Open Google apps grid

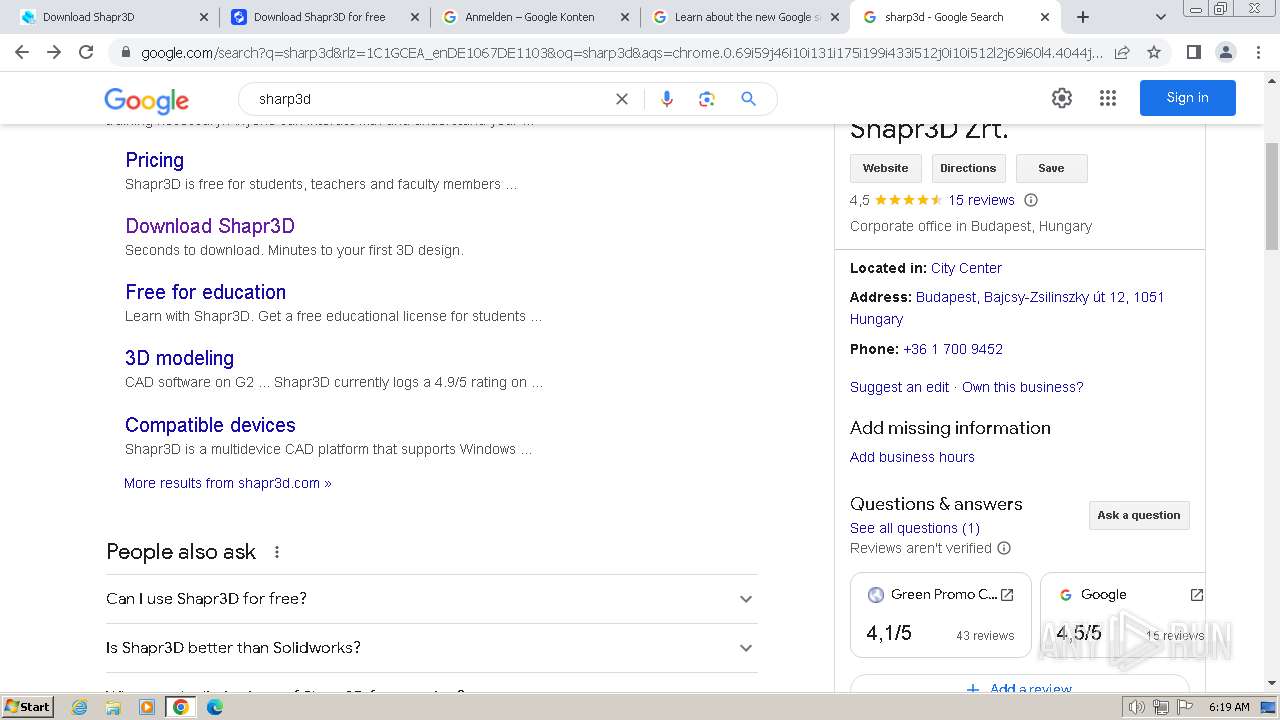pos(1107,98)
